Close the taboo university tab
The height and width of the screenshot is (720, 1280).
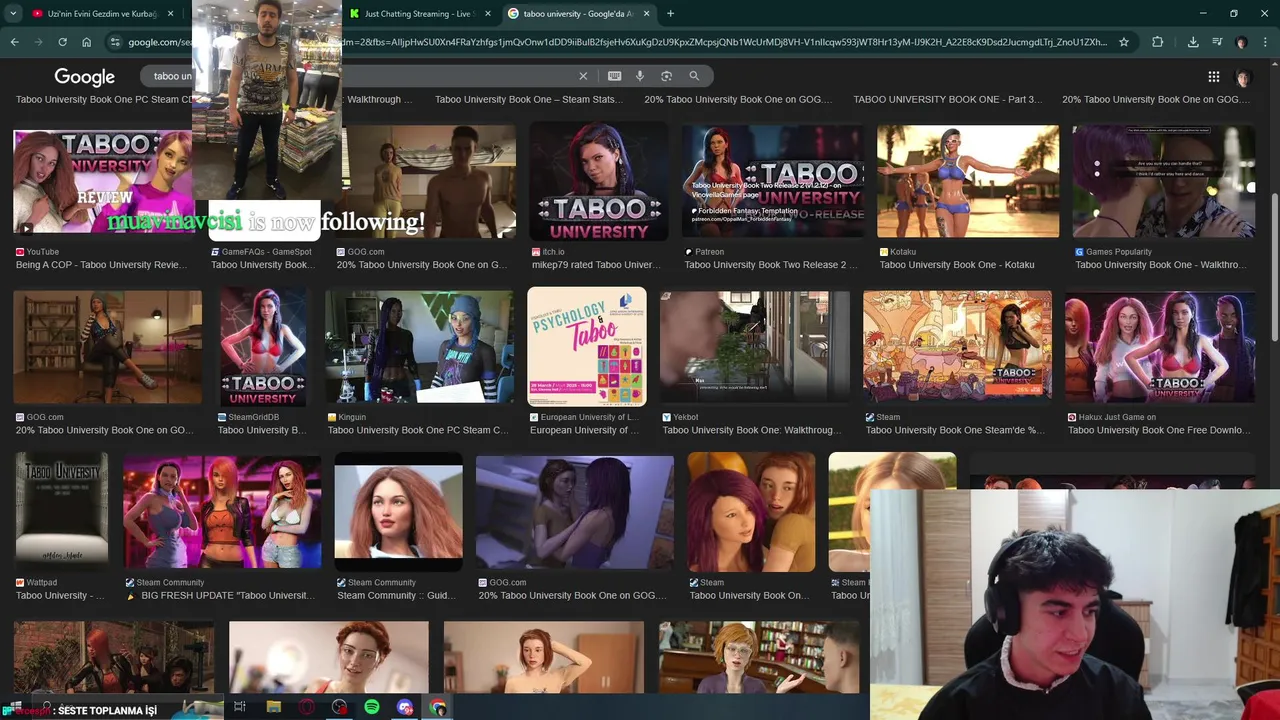tap(647, 14)
